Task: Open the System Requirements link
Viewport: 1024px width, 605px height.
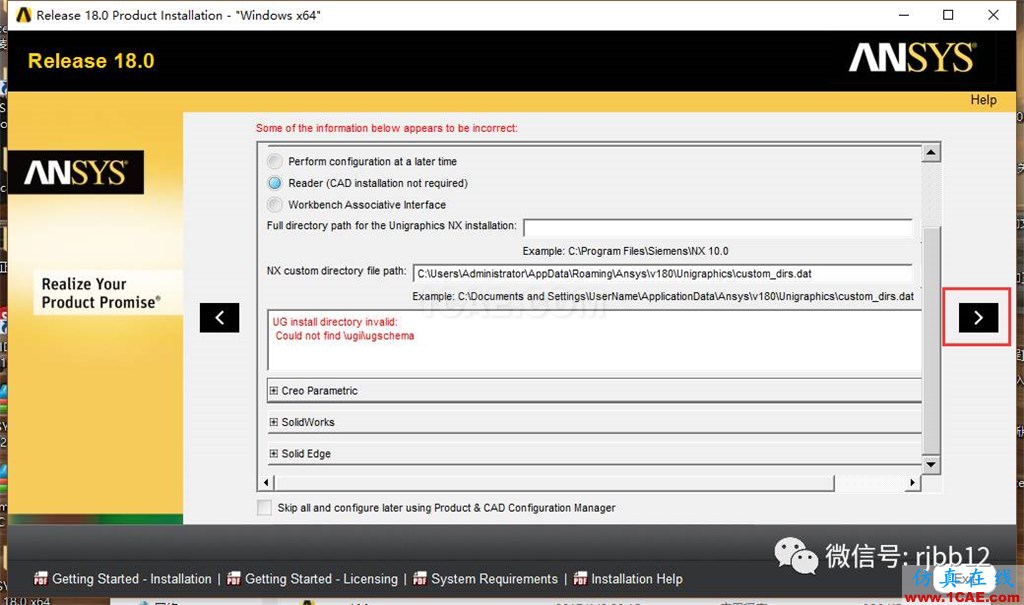Action: (494, 579)
